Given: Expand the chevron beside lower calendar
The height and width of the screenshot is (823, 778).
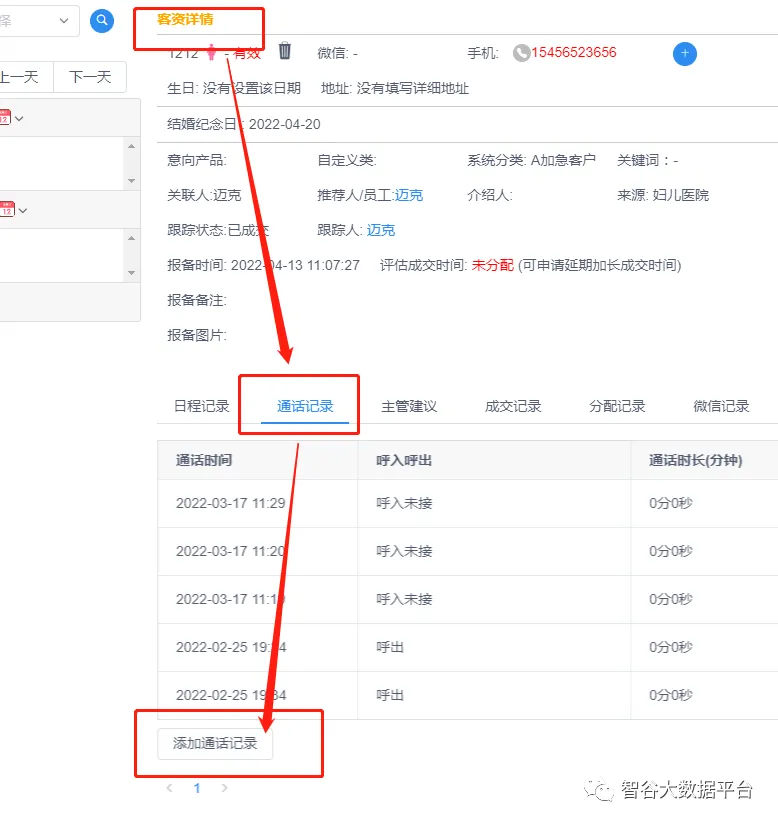Looking at the screenshot, I should point(23,210).
